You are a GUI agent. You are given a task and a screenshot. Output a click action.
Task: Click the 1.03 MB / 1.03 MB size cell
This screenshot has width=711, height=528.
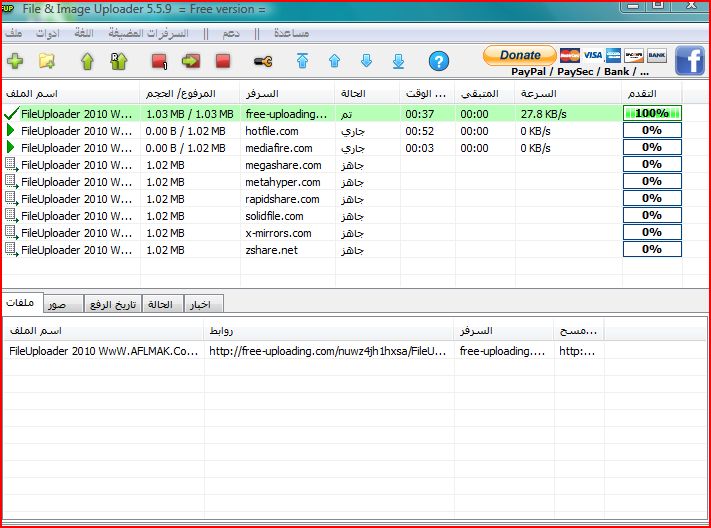point(190,114)
